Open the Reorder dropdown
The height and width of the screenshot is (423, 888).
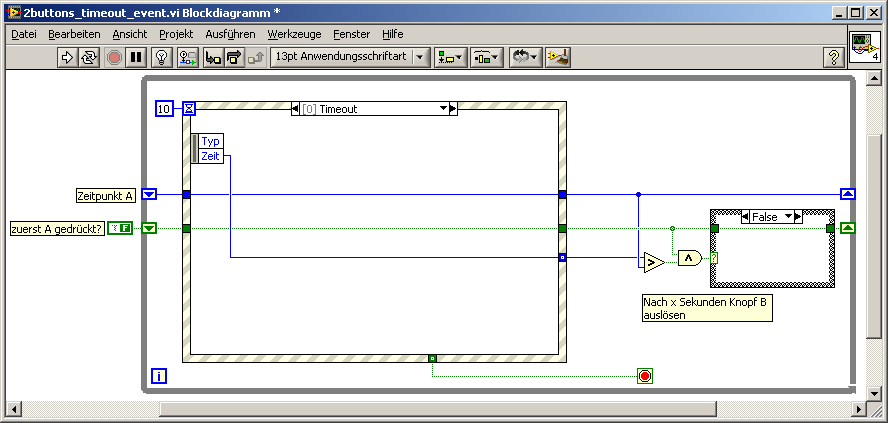[x=526, y=57]
